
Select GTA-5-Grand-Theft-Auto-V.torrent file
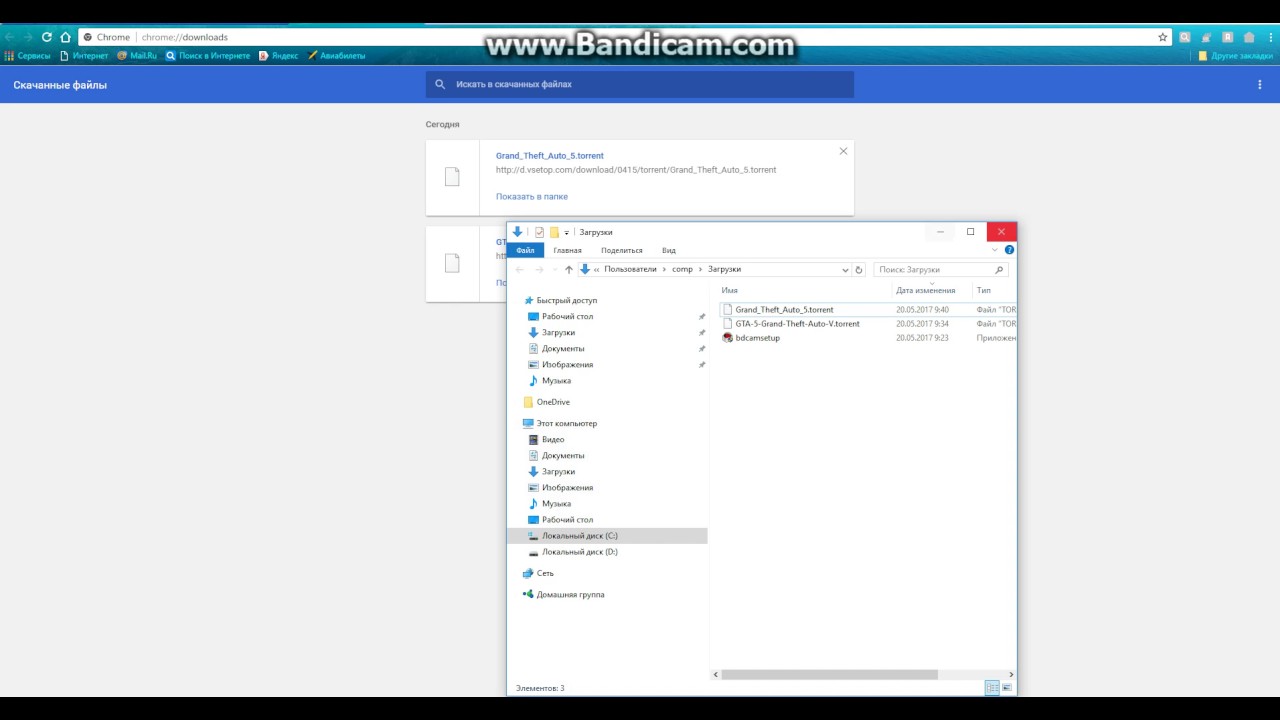pyautogui.click(x=797, y=324)
